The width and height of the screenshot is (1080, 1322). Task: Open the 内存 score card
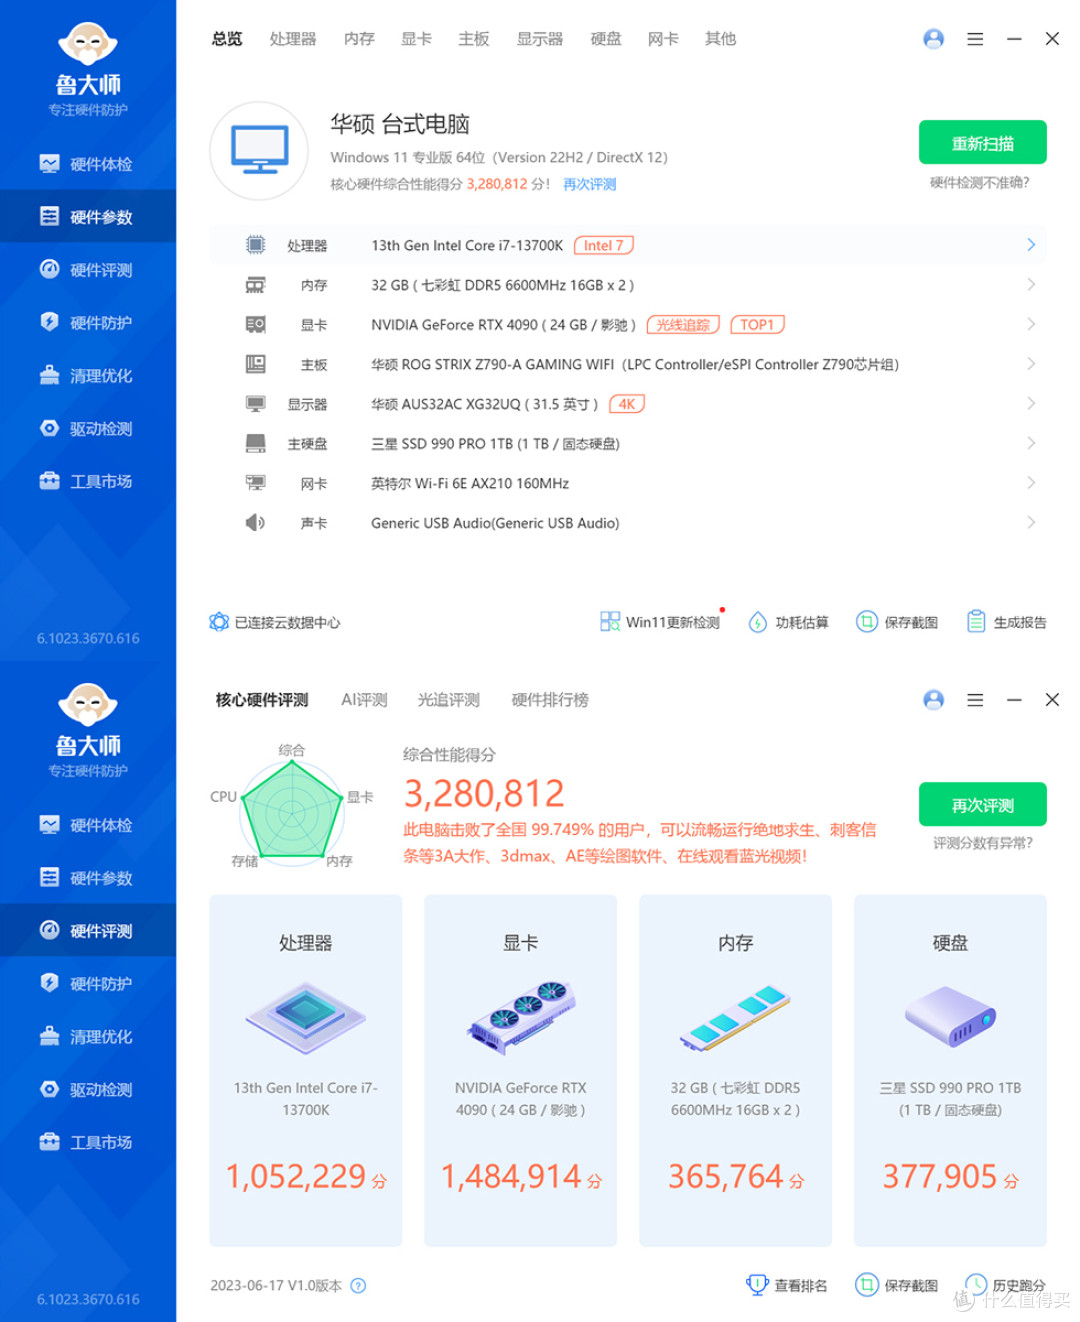736,1071
